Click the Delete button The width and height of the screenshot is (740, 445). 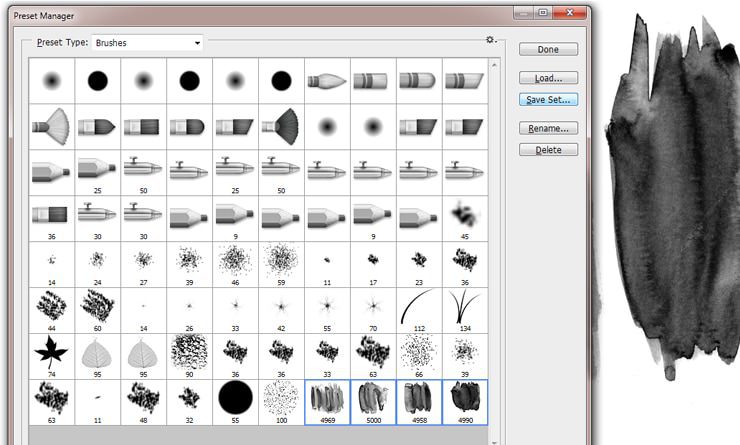(548, 150)
